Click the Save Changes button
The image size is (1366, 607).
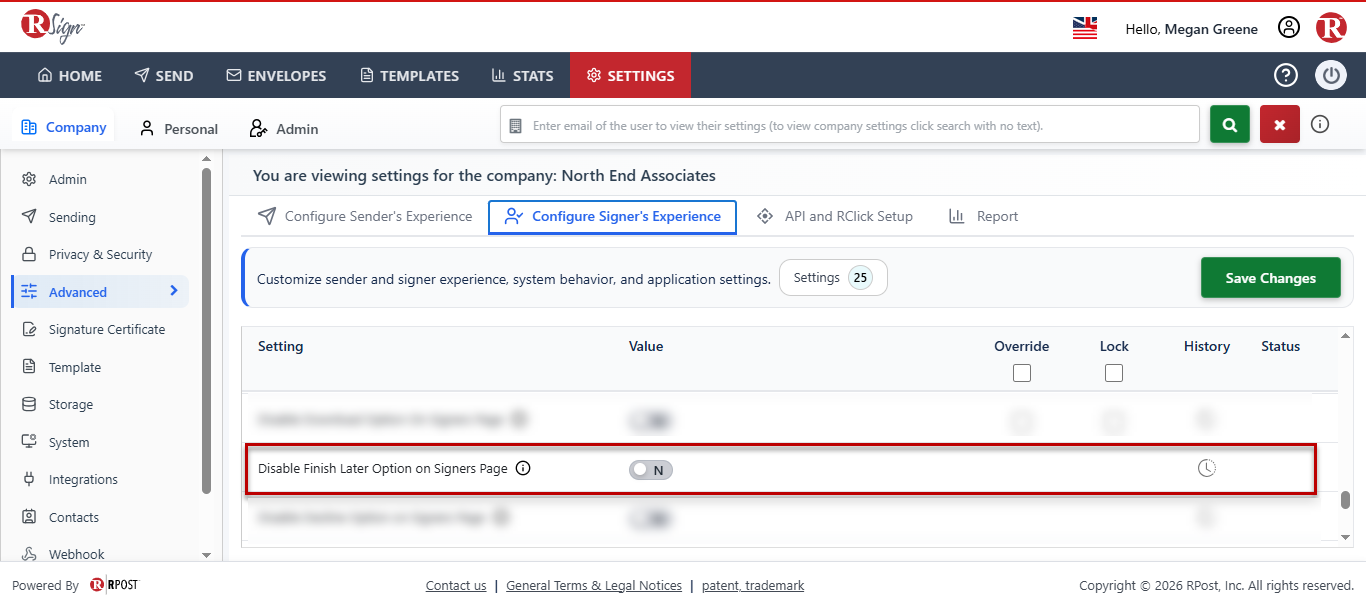point(1271,278)
